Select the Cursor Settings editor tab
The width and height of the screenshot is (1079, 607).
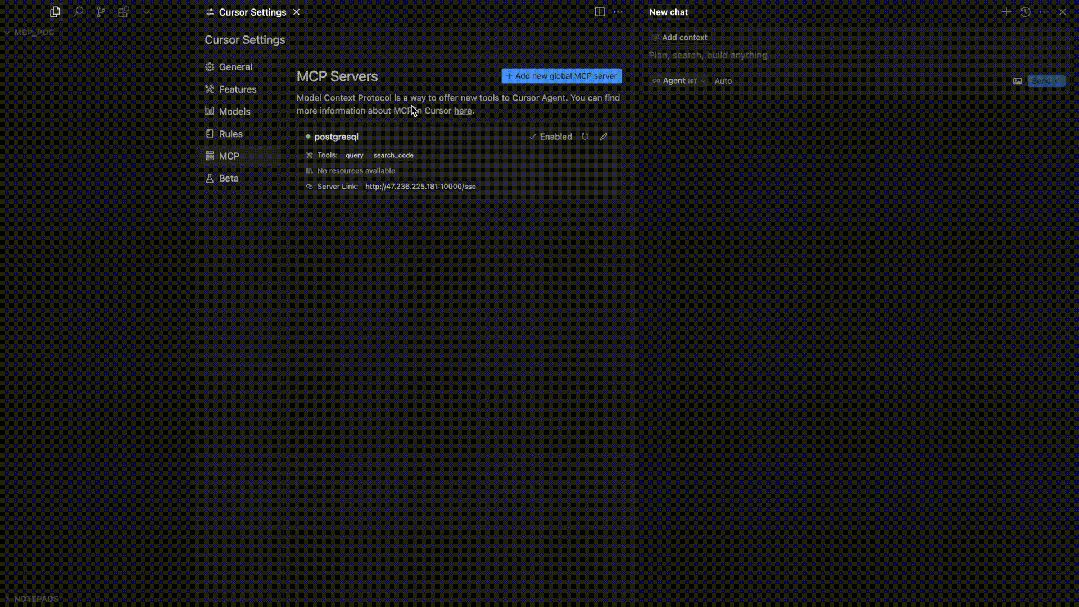(x=252, y=12)
